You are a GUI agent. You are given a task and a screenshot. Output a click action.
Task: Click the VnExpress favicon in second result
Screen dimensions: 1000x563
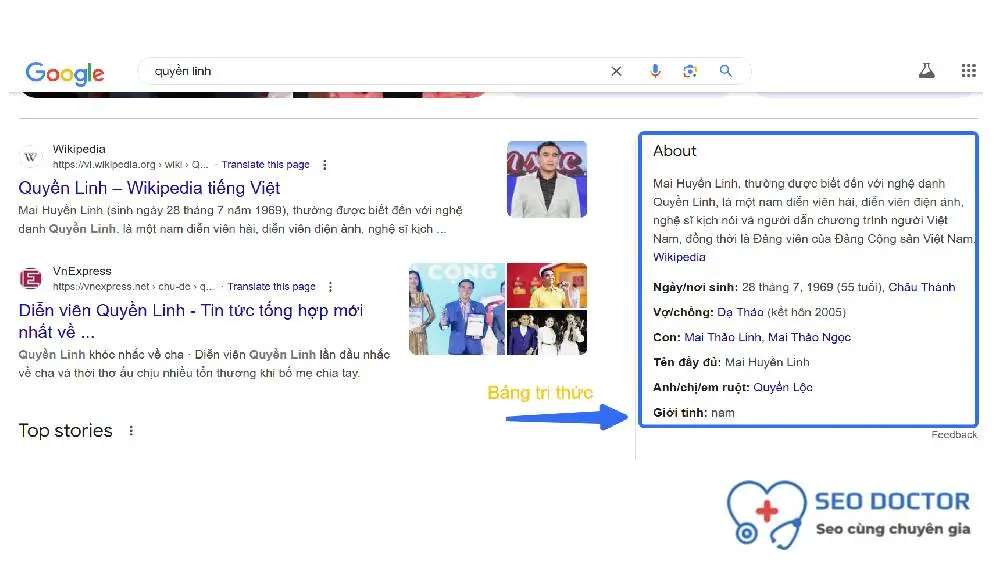[31, 279]
